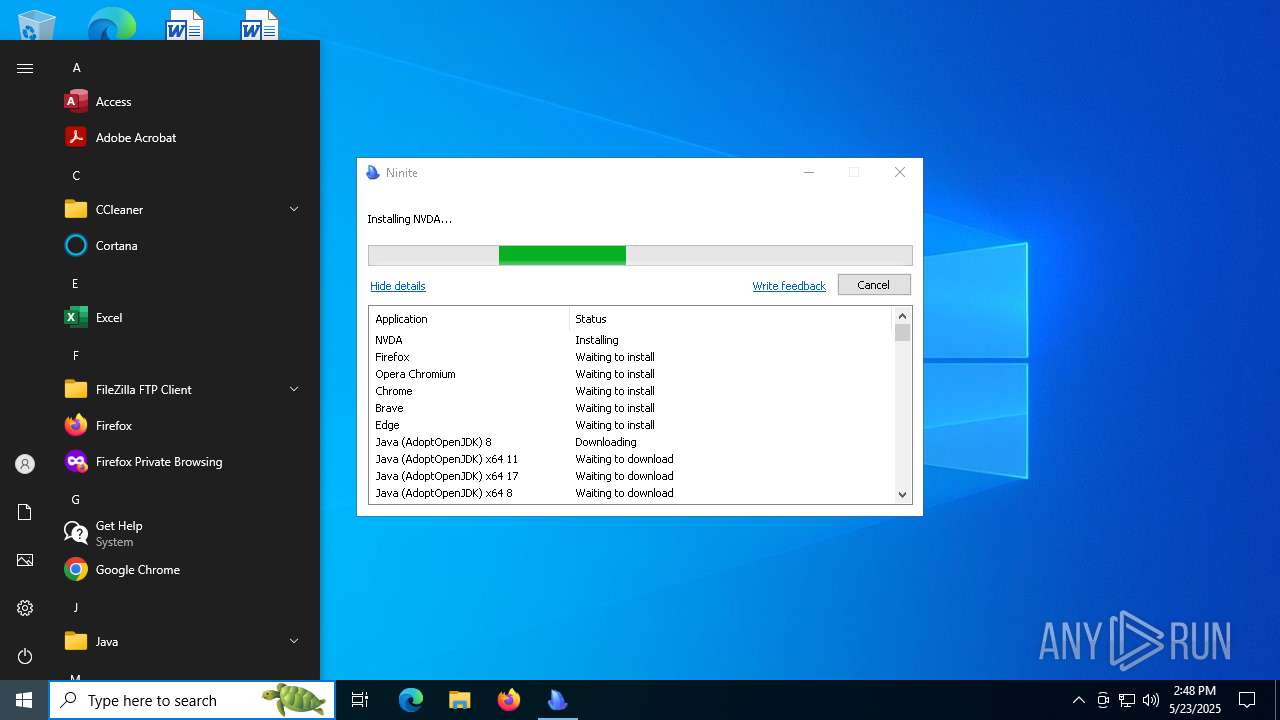This screenshot has height=720, width=1280.
Task: Open the Power options icon
Action: (x=25, y=656)
